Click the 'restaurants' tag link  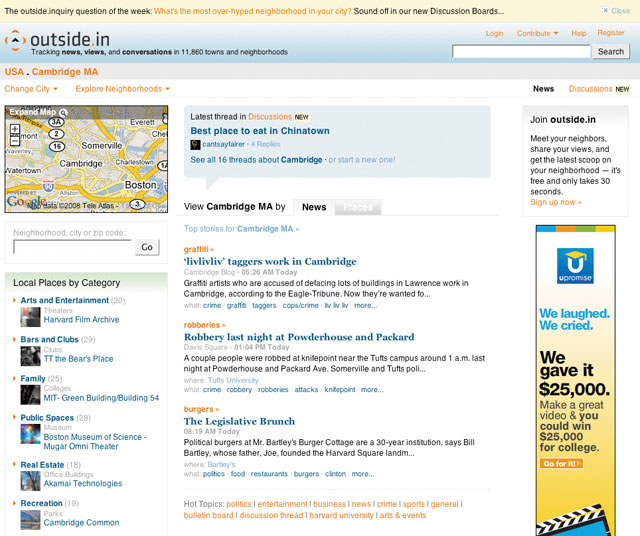[x=269, y=474]
